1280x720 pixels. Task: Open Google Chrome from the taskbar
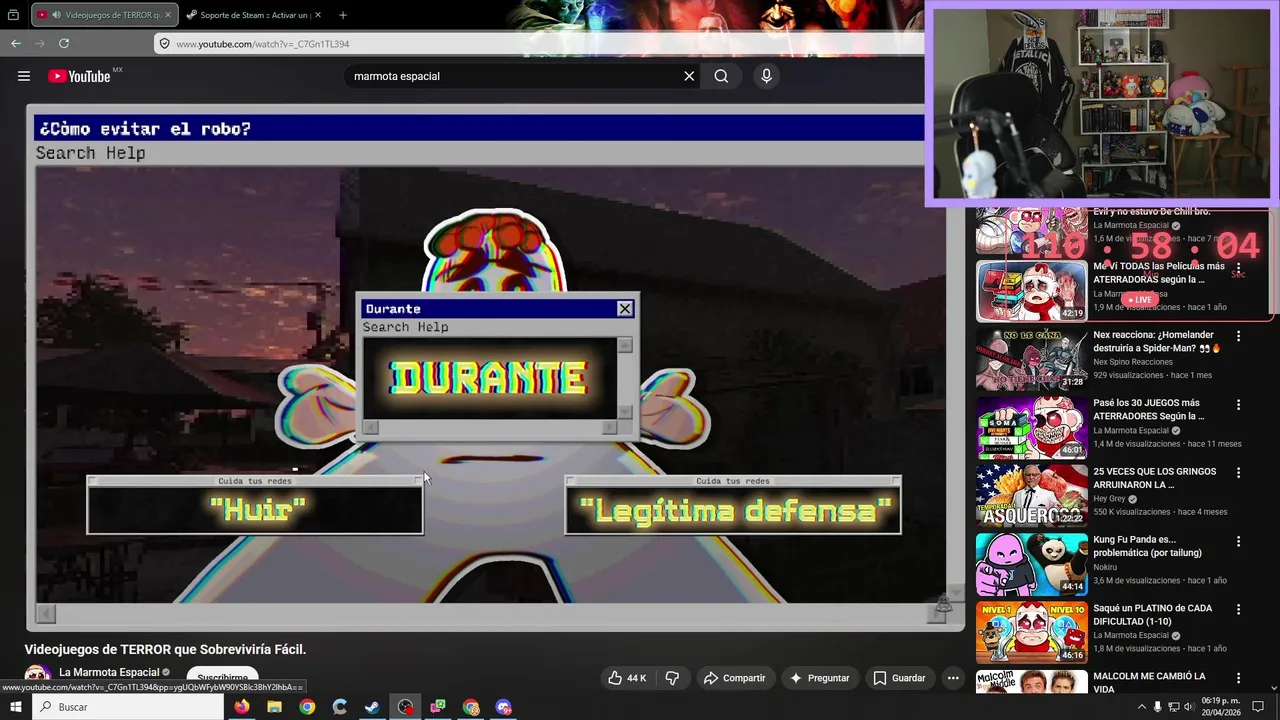307,707
